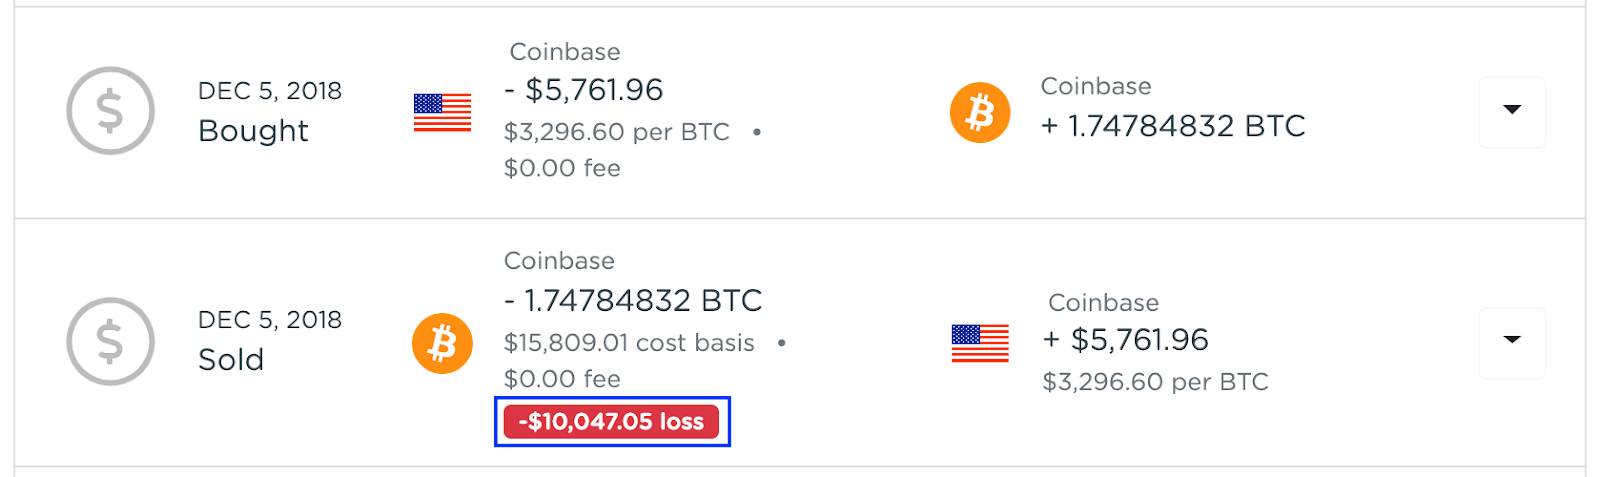Click the $15,809.01 cost basis text
The height and width of the screenshot is (477, 1600).
pos(629,343)
